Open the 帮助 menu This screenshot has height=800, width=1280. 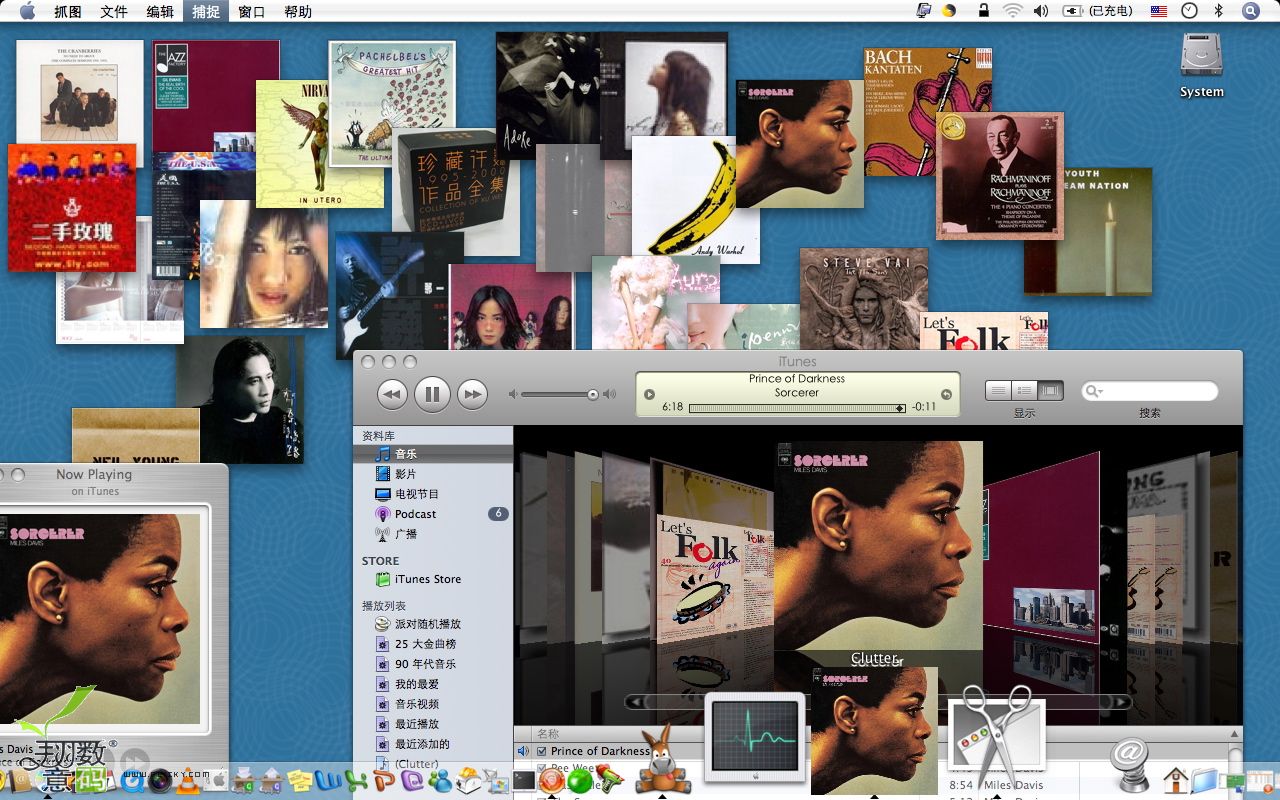pos(298,11)
